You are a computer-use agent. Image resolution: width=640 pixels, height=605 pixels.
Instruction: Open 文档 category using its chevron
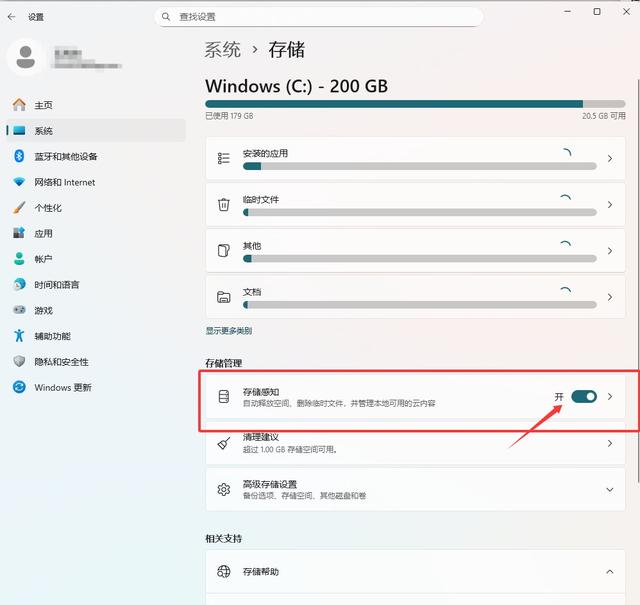(610, 297)
